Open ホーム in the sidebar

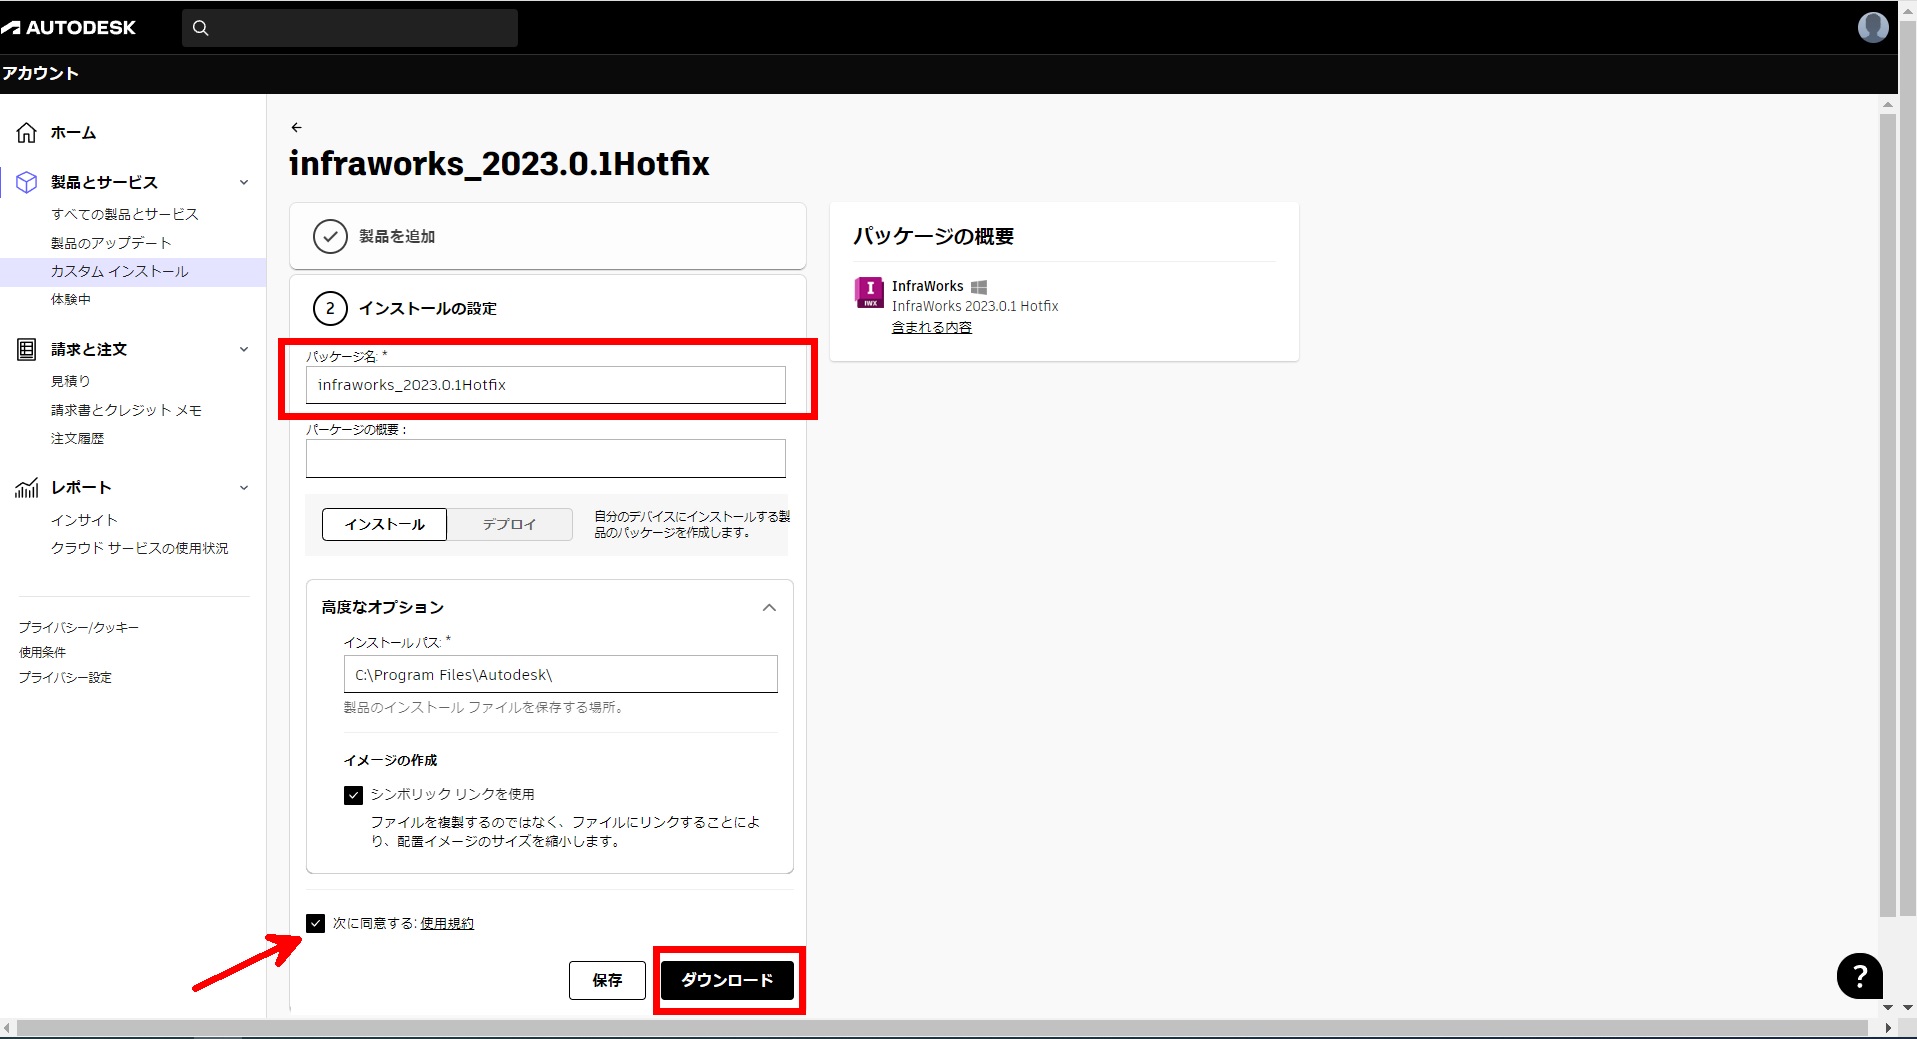73,132
